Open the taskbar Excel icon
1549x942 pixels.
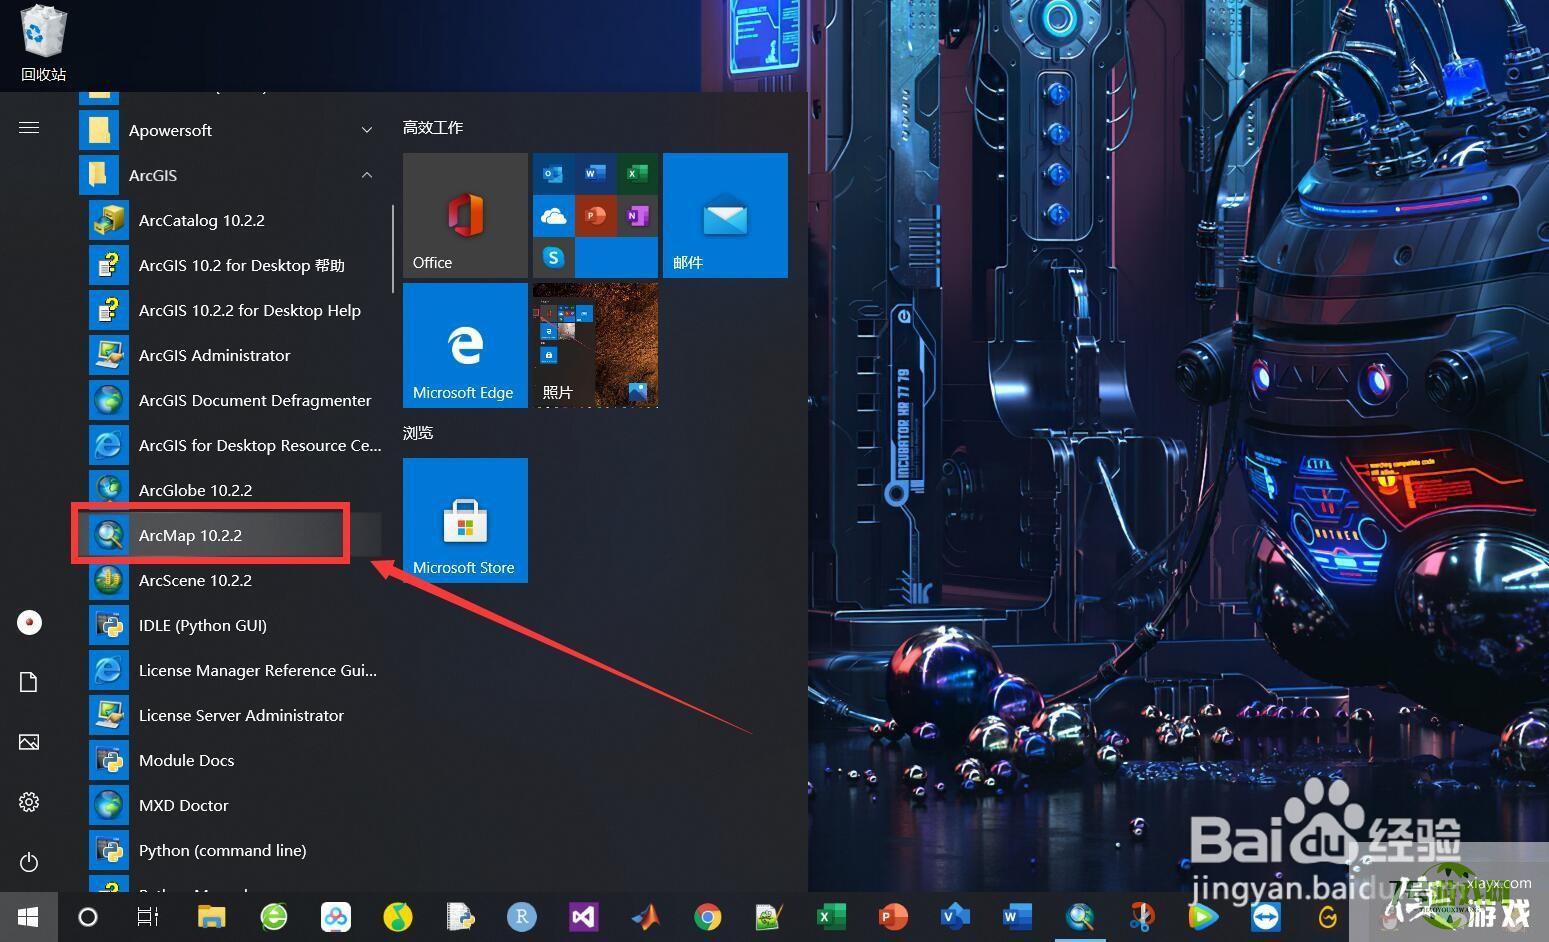pos(831,916)
